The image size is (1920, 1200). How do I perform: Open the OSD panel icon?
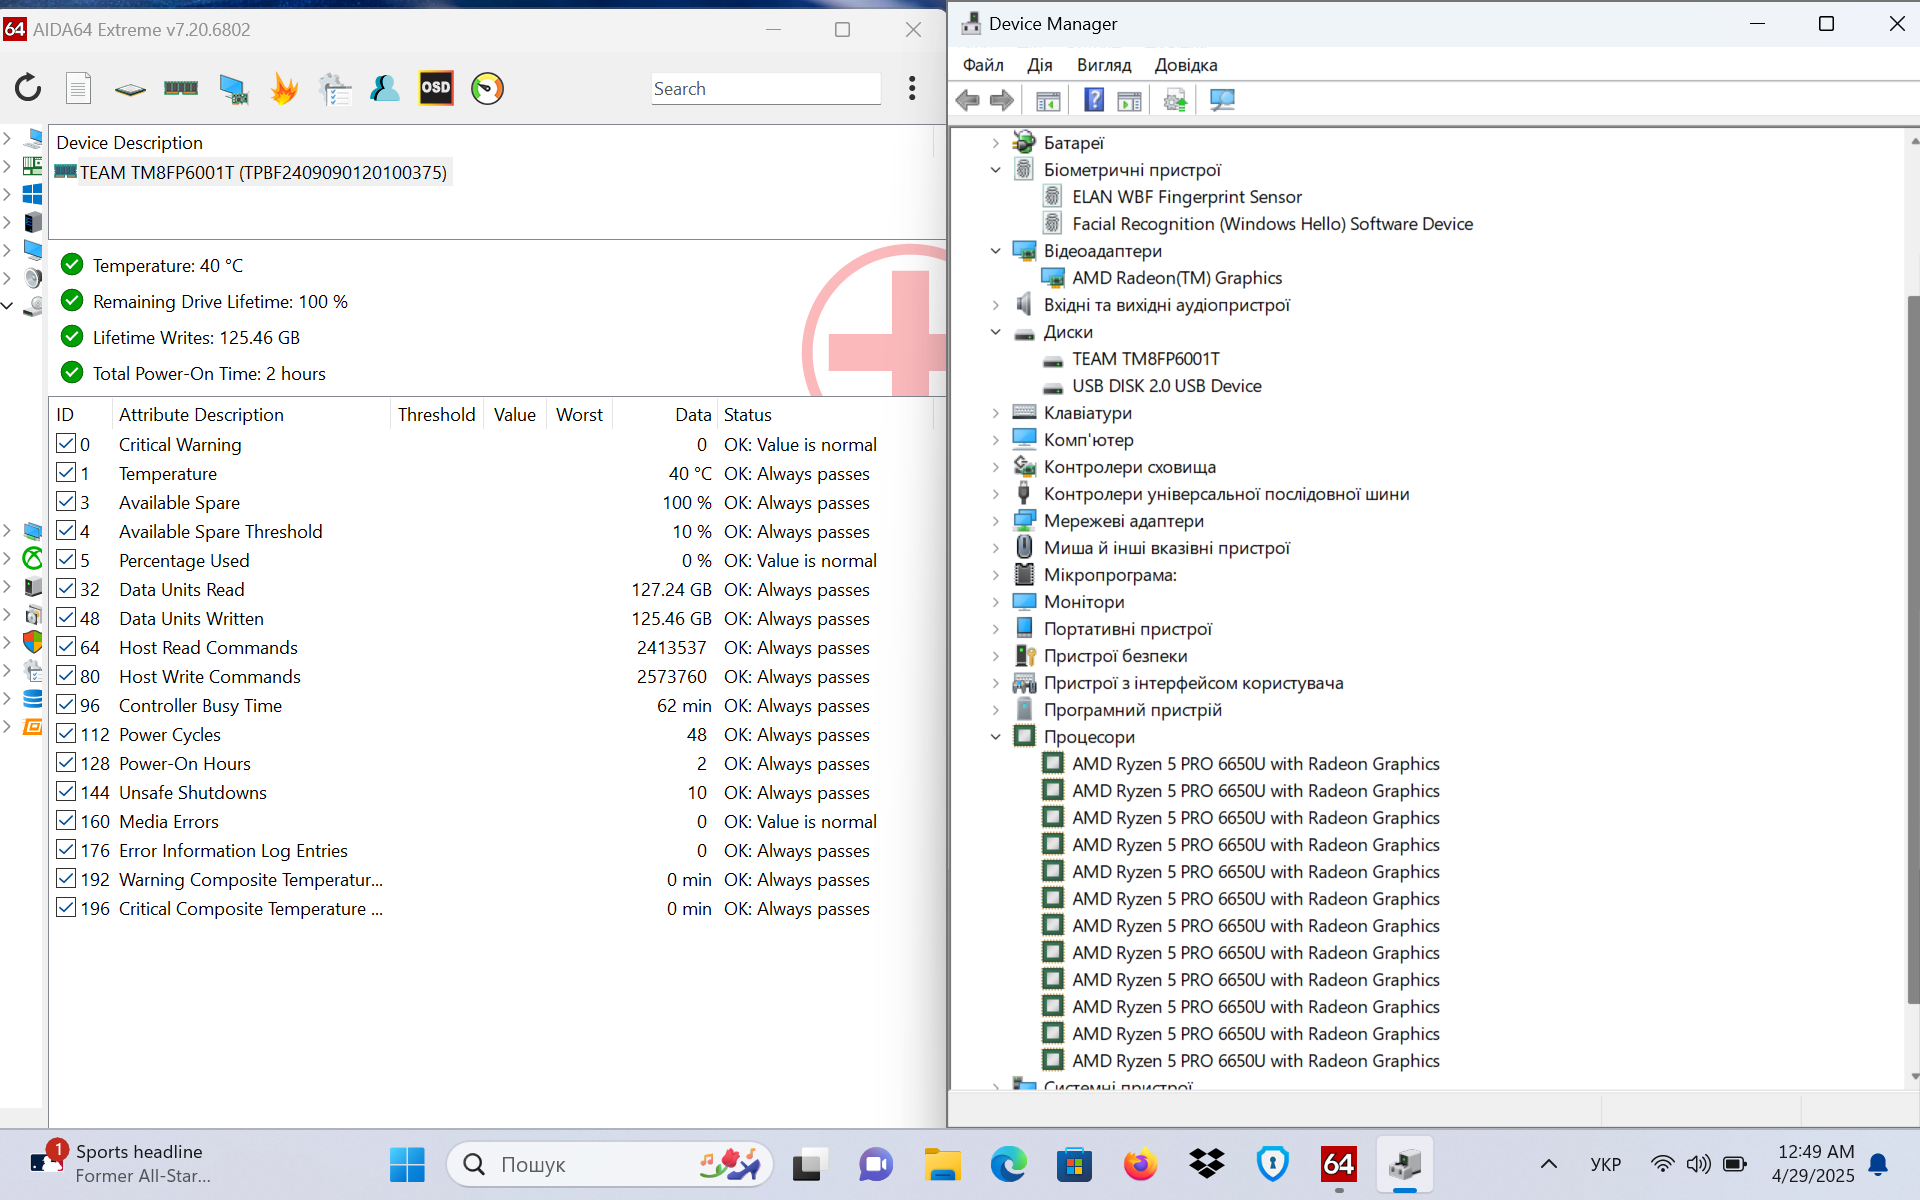tap(436, 88)
